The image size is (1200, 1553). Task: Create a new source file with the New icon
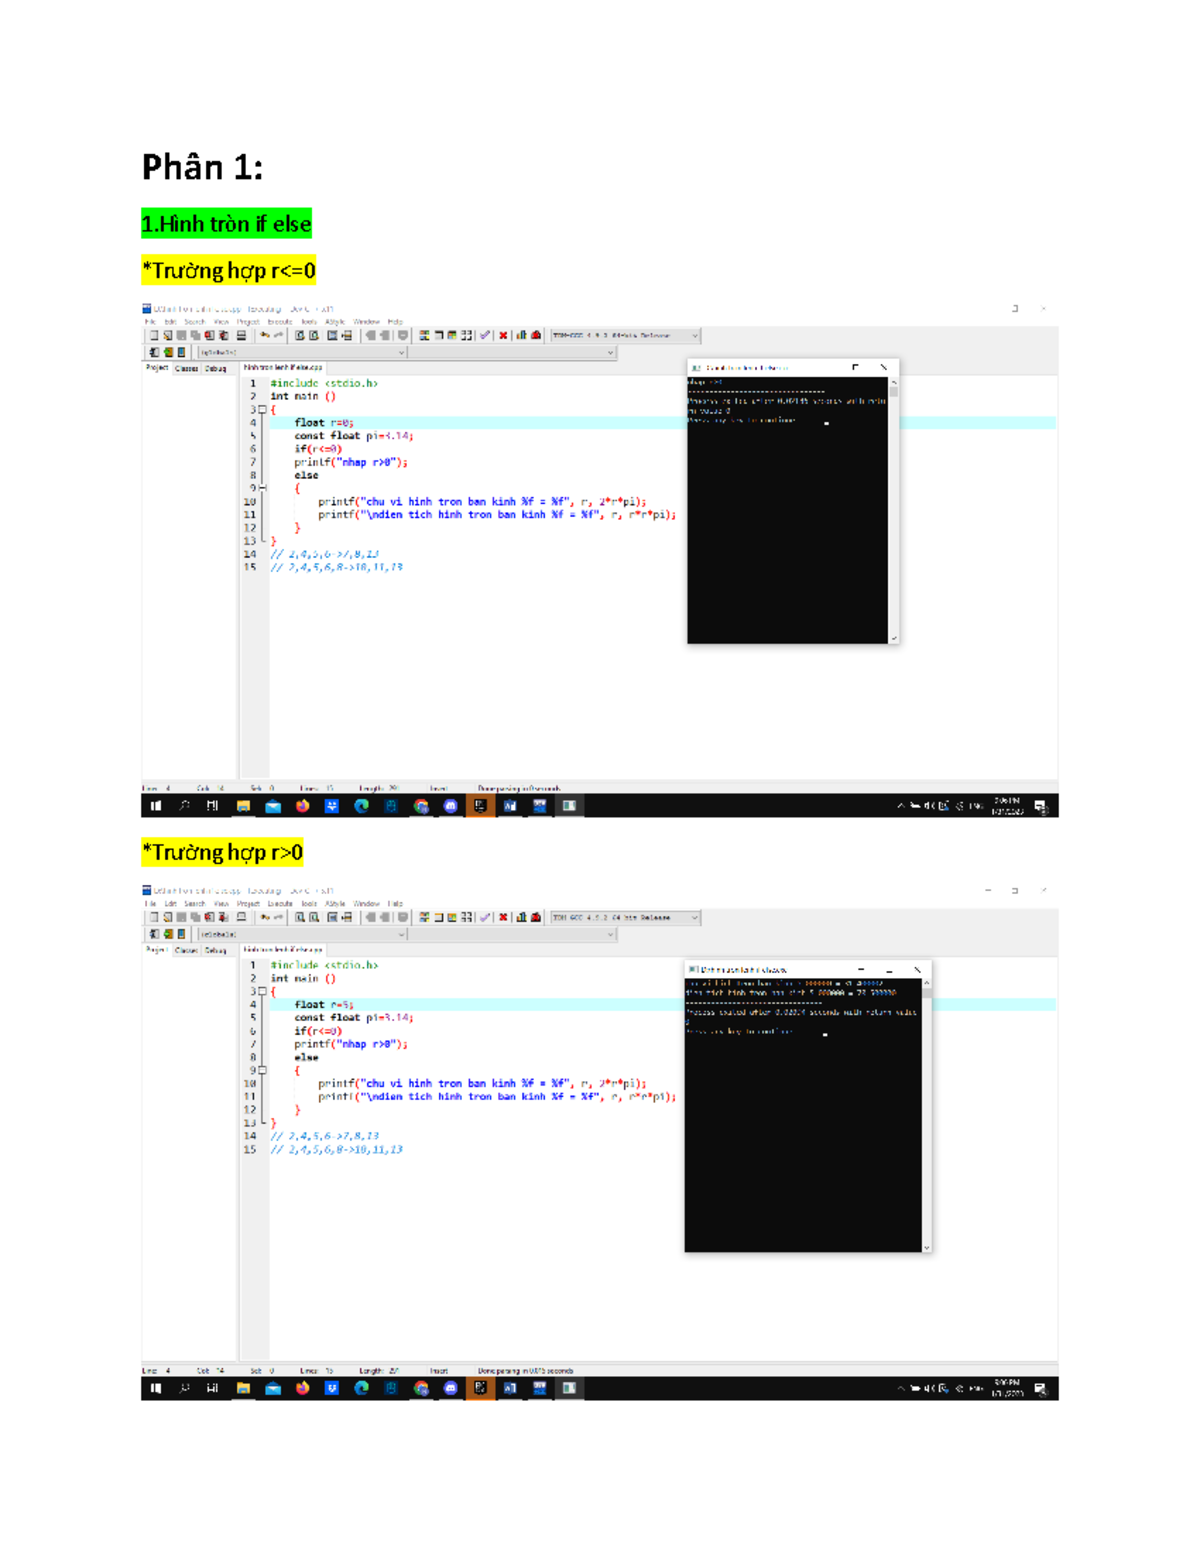click(x=156, y=335)
